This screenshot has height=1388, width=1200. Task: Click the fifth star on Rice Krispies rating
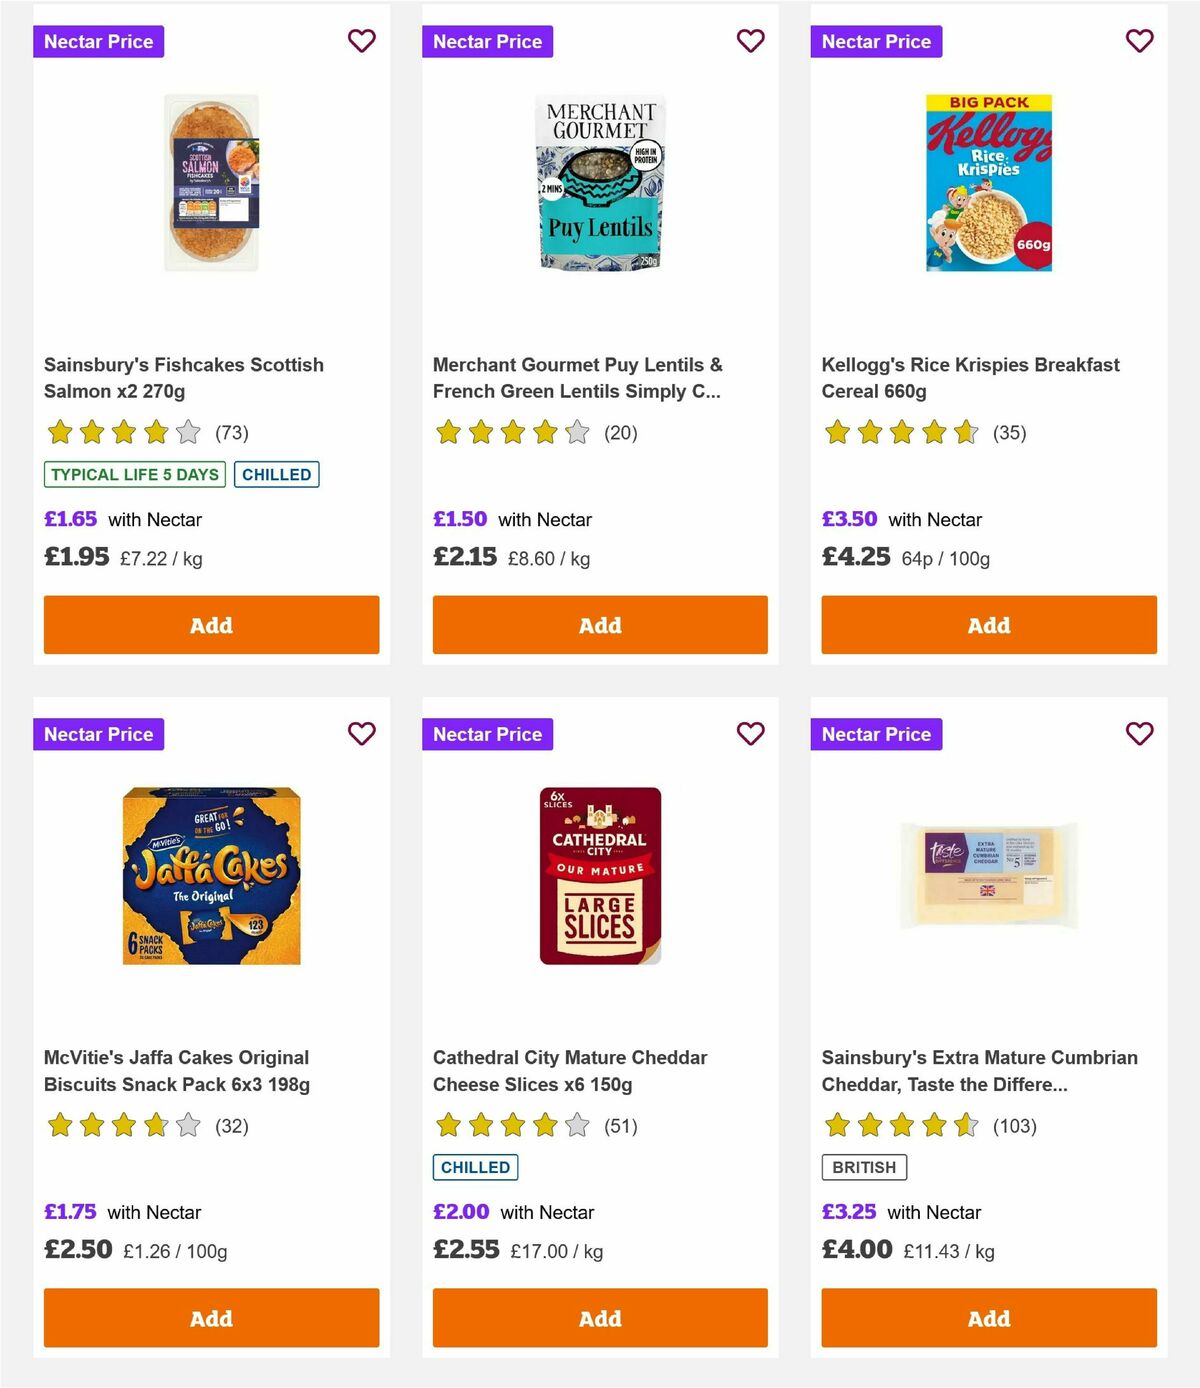coord(963,433)
